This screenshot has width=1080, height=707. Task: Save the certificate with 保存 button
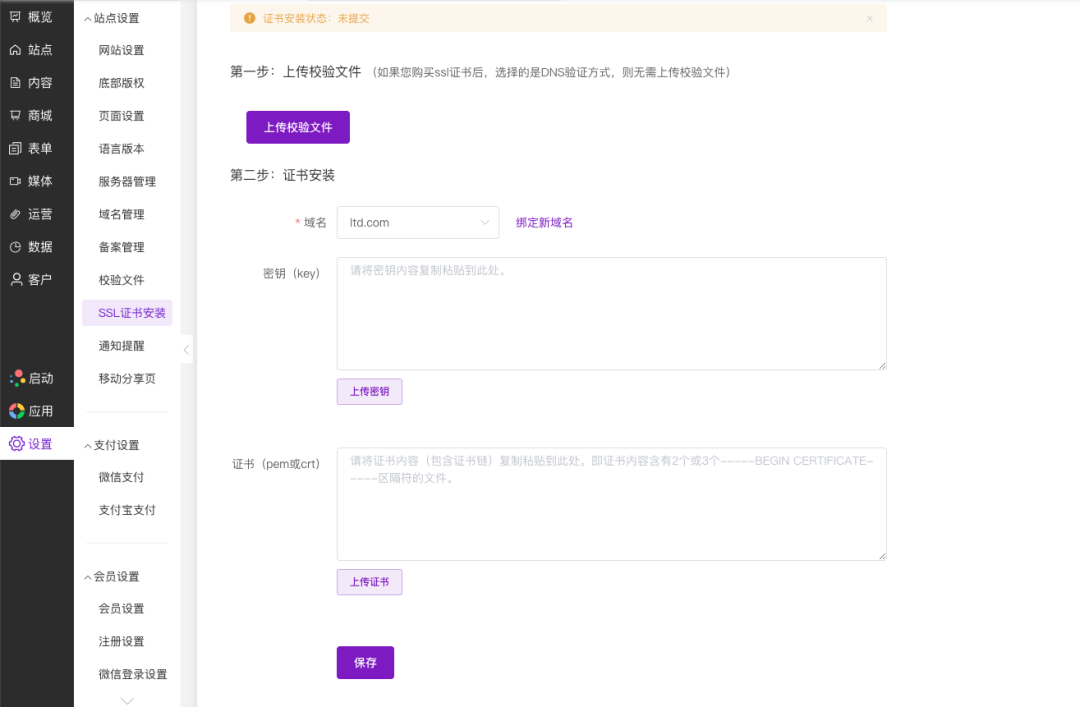[x=365, y=663]
